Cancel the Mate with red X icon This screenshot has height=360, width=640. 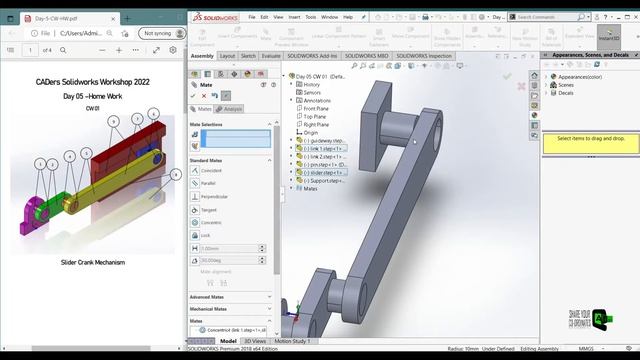tap(204, 96)
